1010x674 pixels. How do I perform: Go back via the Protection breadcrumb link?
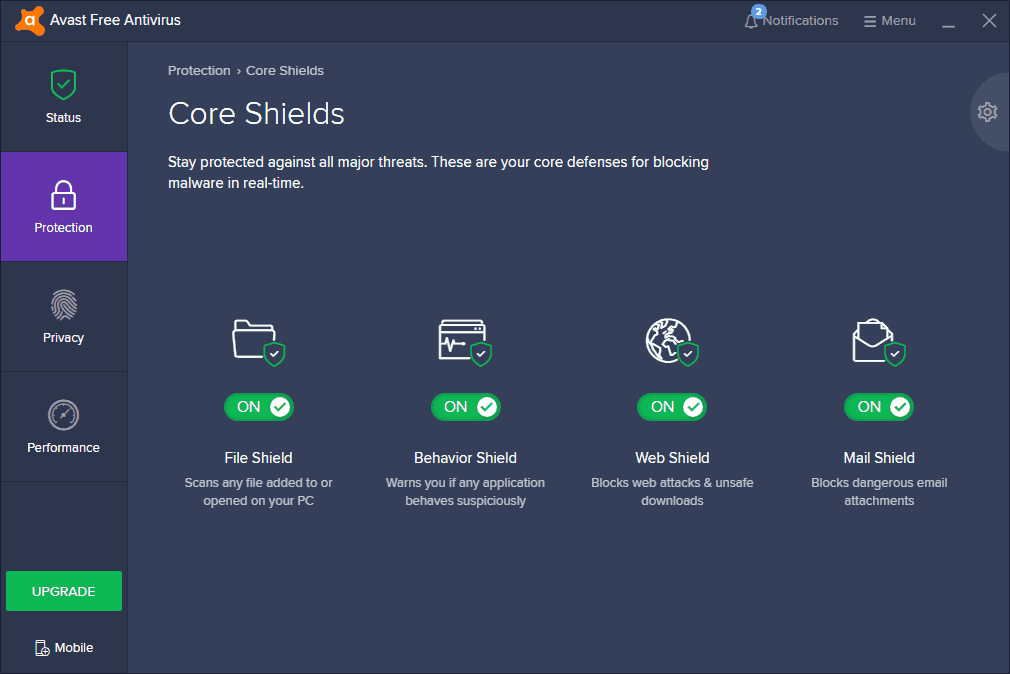[199, 70]
